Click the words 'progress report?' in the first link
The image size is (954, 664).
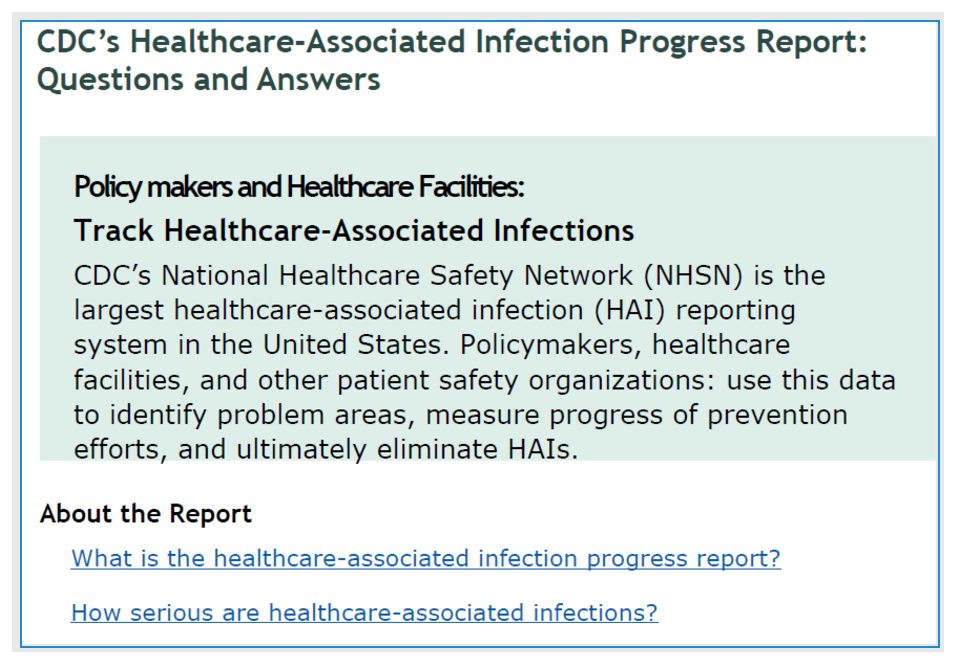coord(683,558)
